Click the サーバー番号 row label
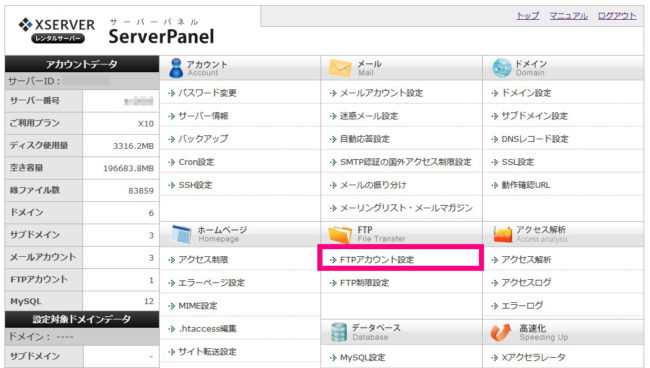Screen dimensions: 650x368 pos(35,101)
